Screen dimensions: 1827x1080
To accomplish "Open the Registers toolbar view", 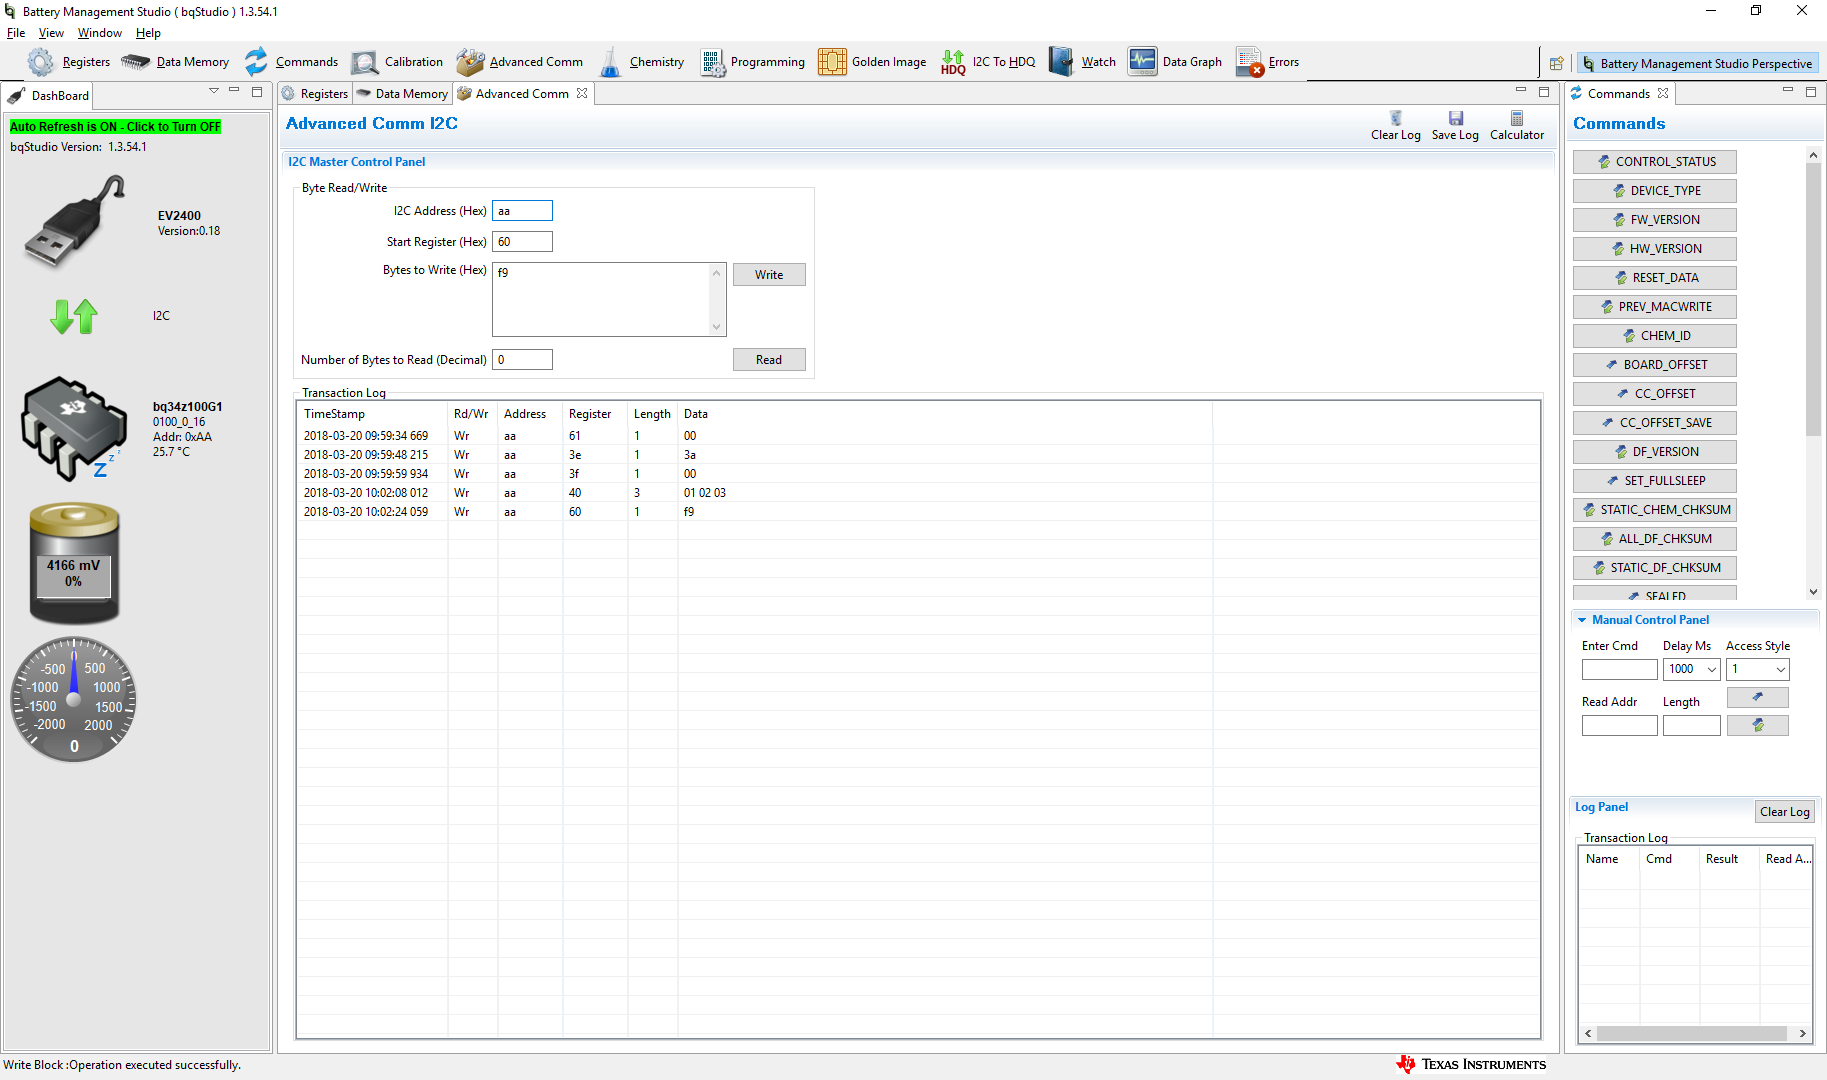I will coord(69,62).
